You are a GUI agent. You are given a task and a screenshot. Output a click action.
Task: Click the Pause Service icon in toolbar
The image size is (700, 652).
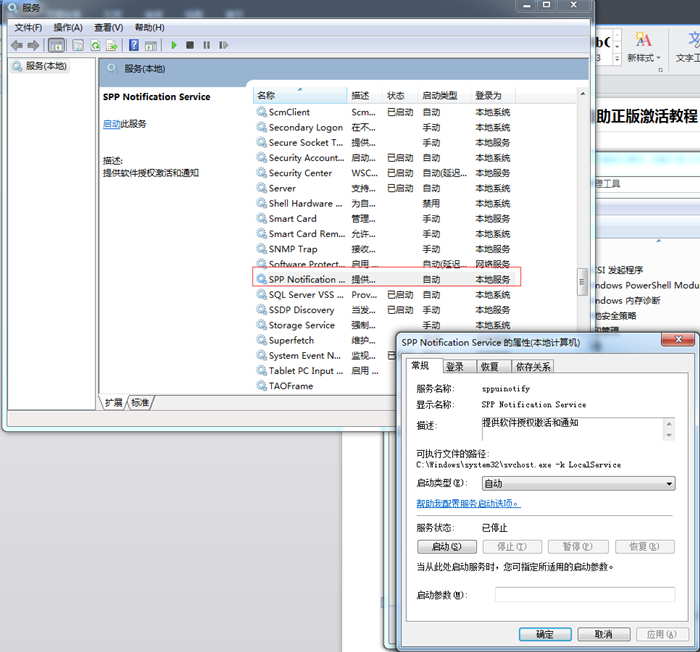click(206, 45)
